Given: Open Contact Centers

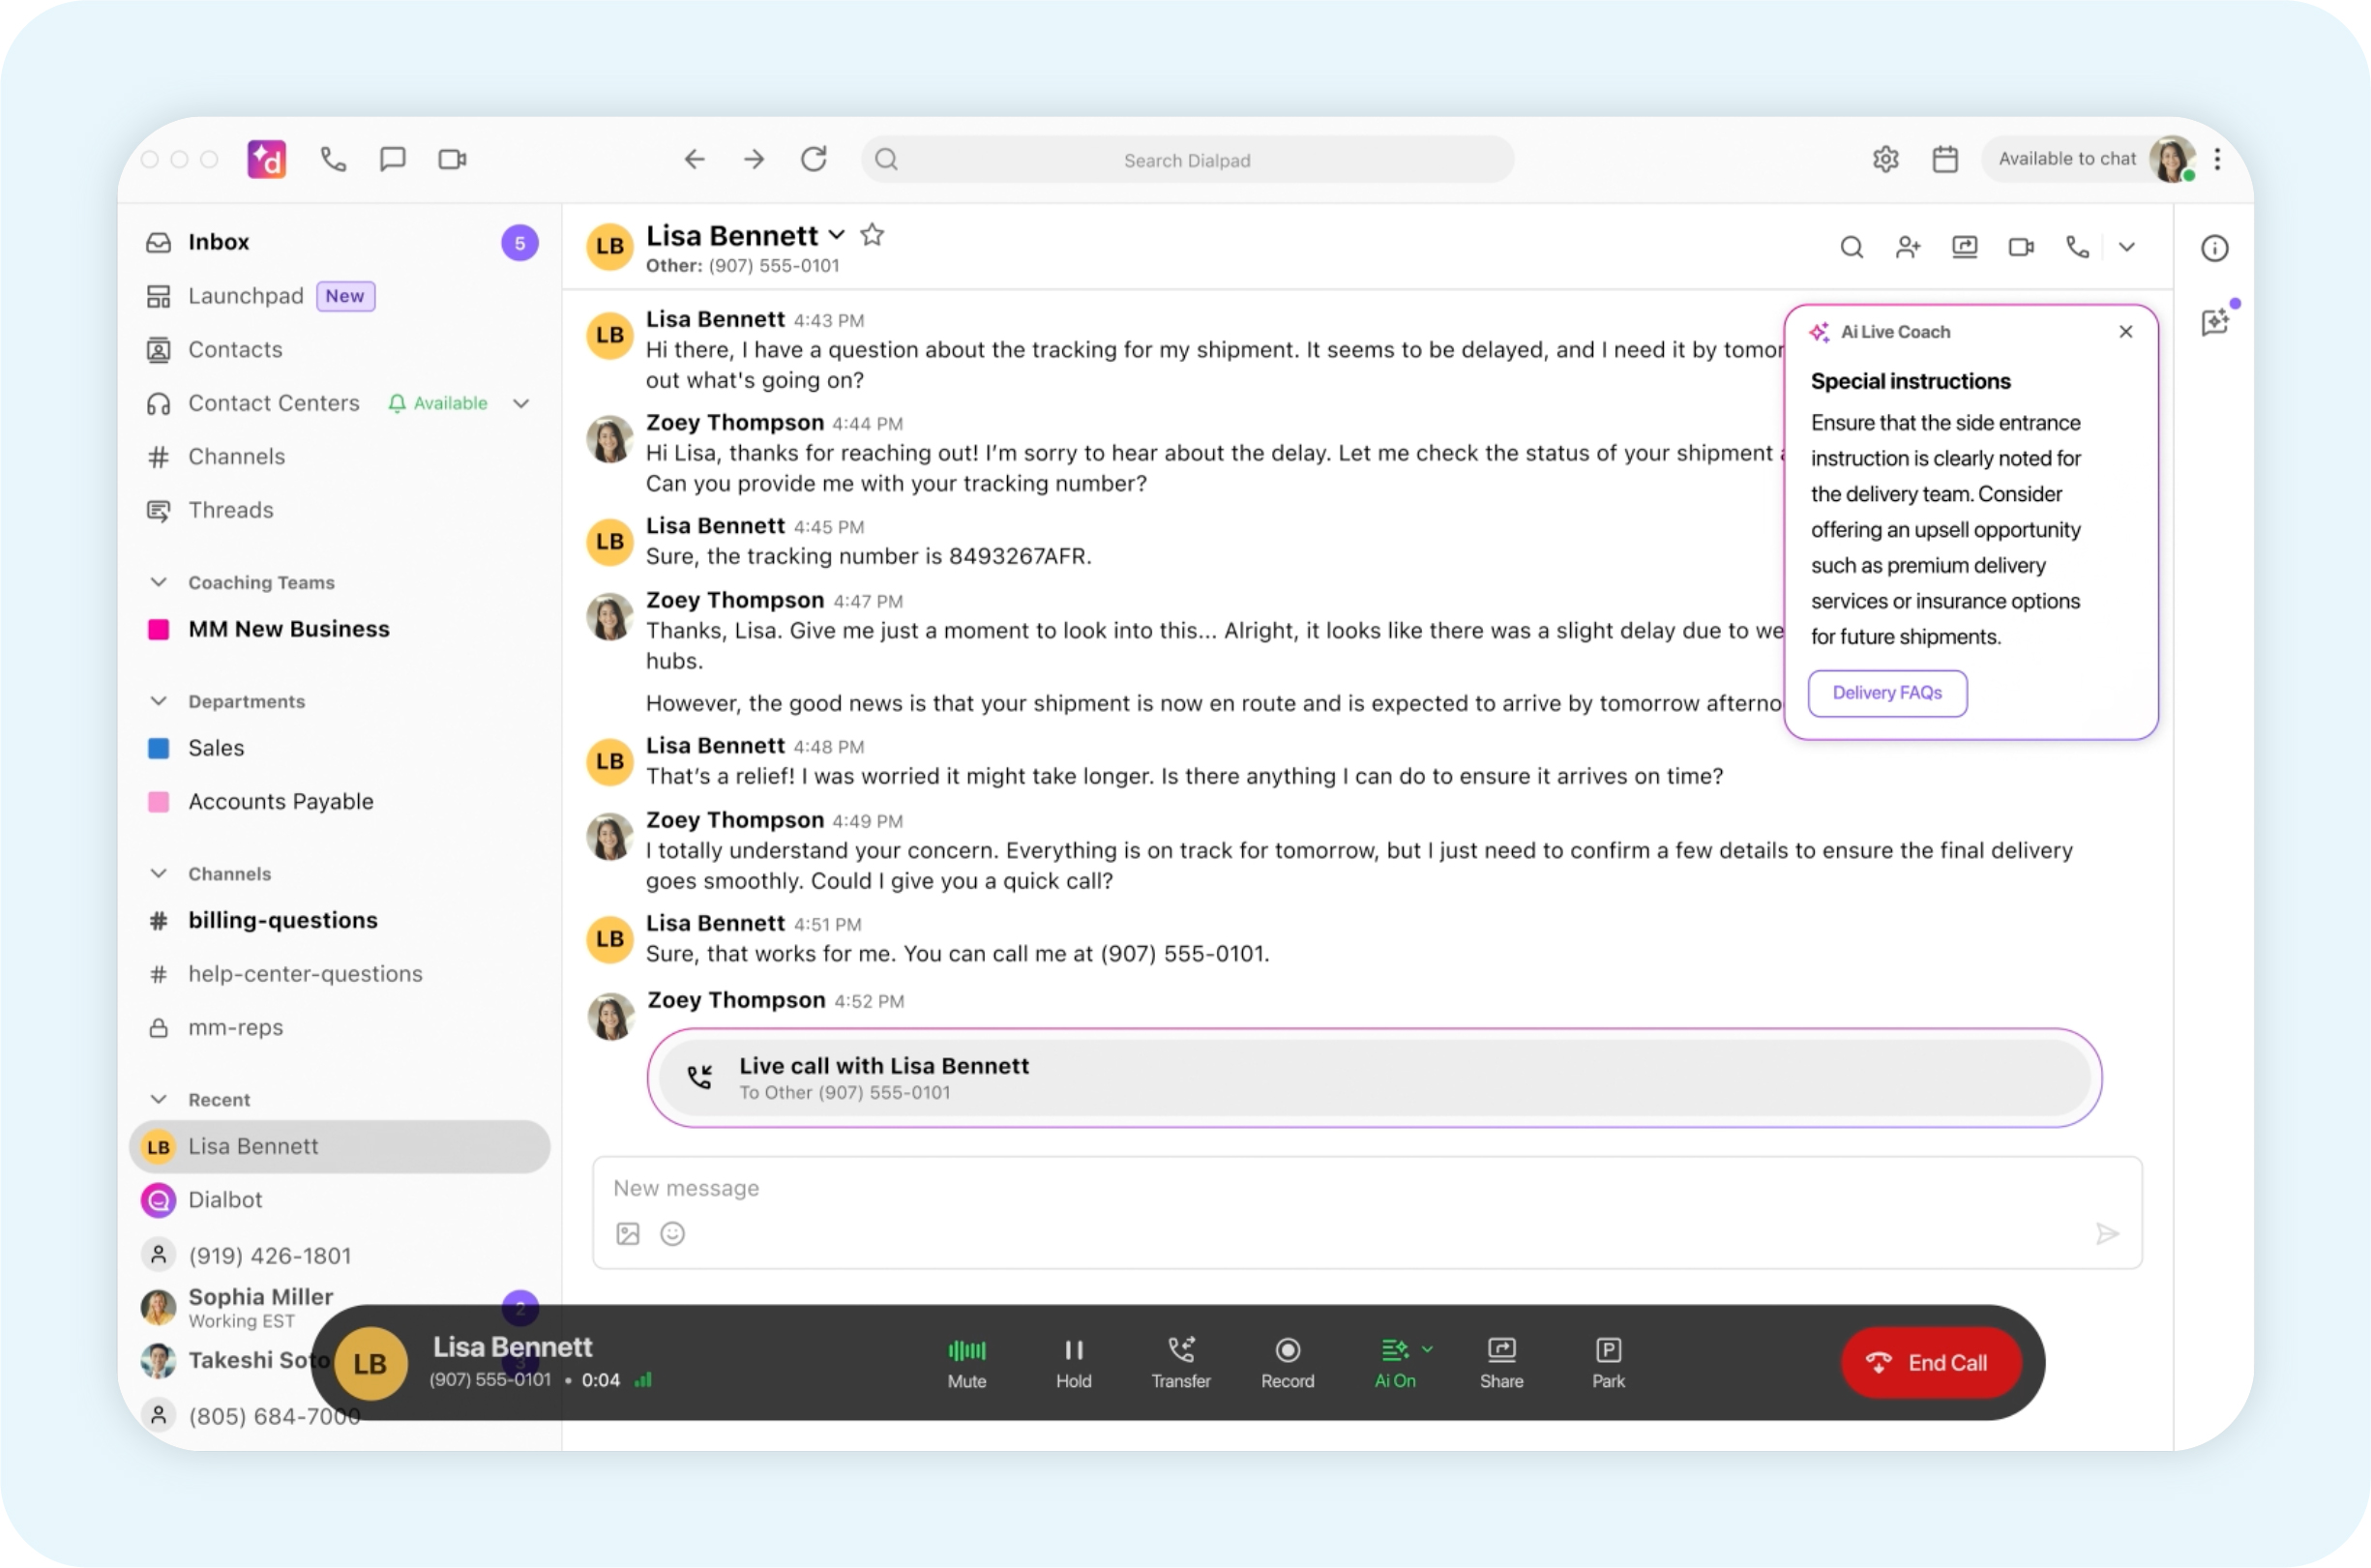Looking at the screenshot, I should [x=273, y=403].
